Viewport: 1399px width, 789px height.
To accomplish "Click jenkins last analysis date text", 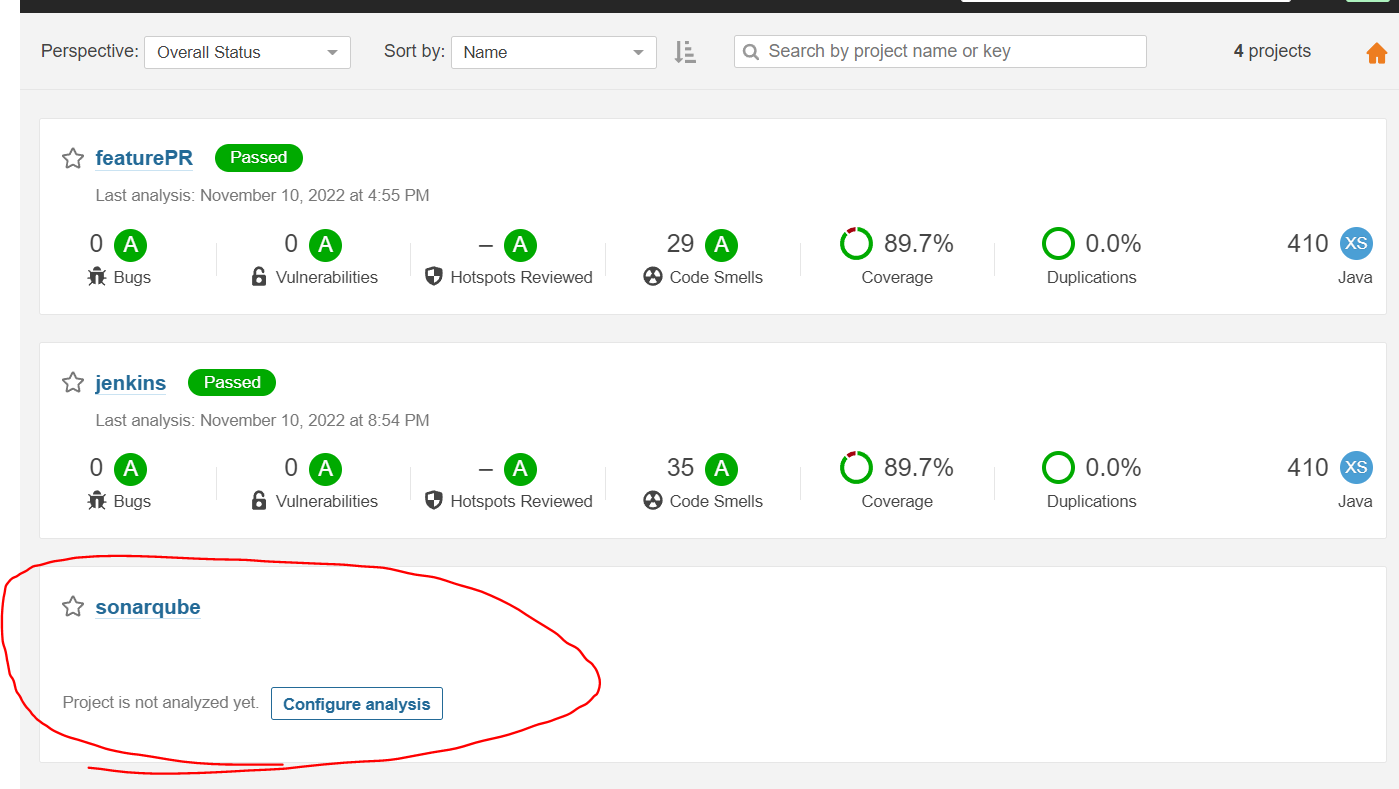I will click(263, 421).
